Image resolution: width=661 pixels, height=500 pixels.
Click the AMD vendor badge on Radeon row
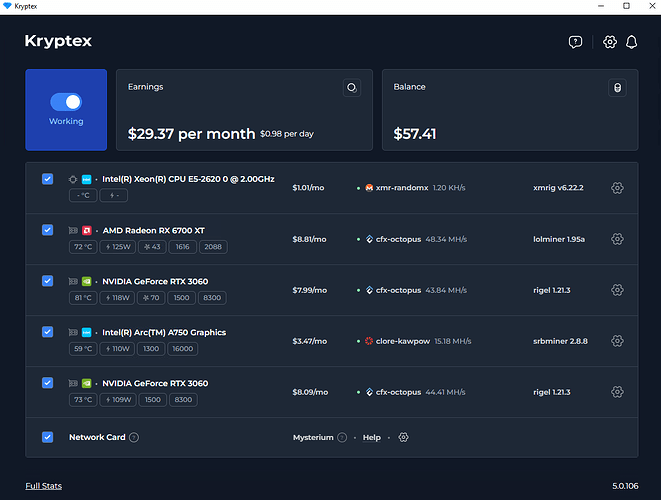[x=86, y=230]
